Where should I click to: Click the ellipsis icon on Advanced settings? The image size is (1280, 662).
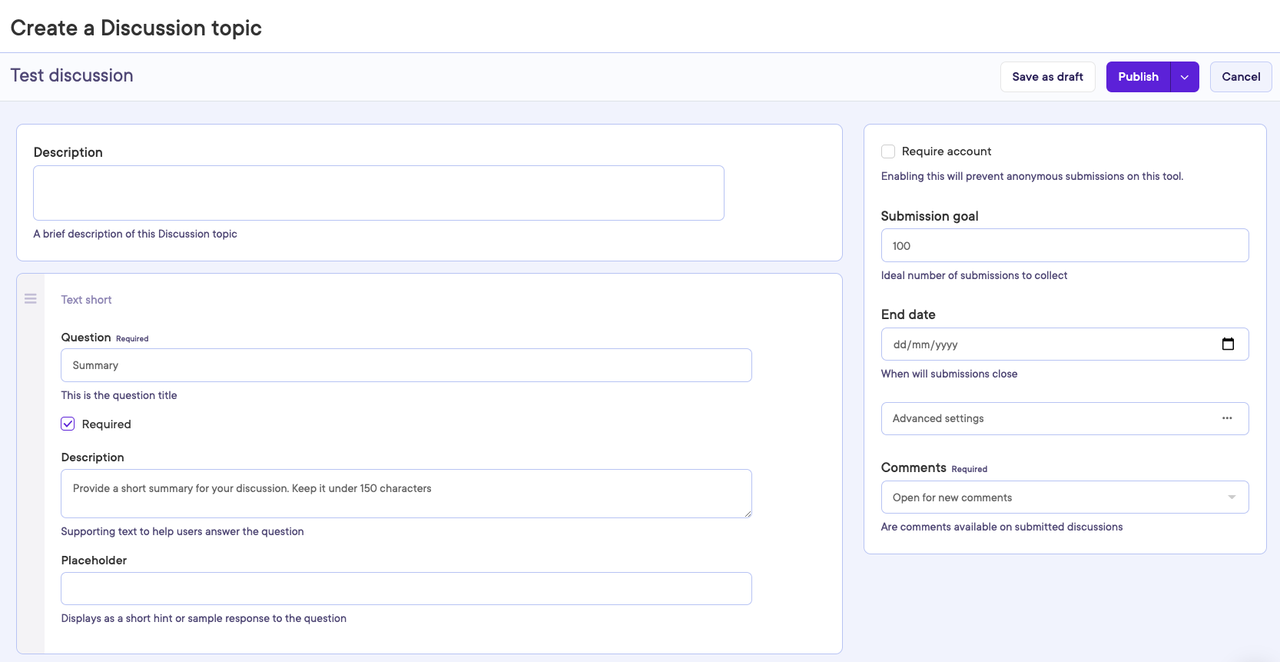tap(1227, 417)
